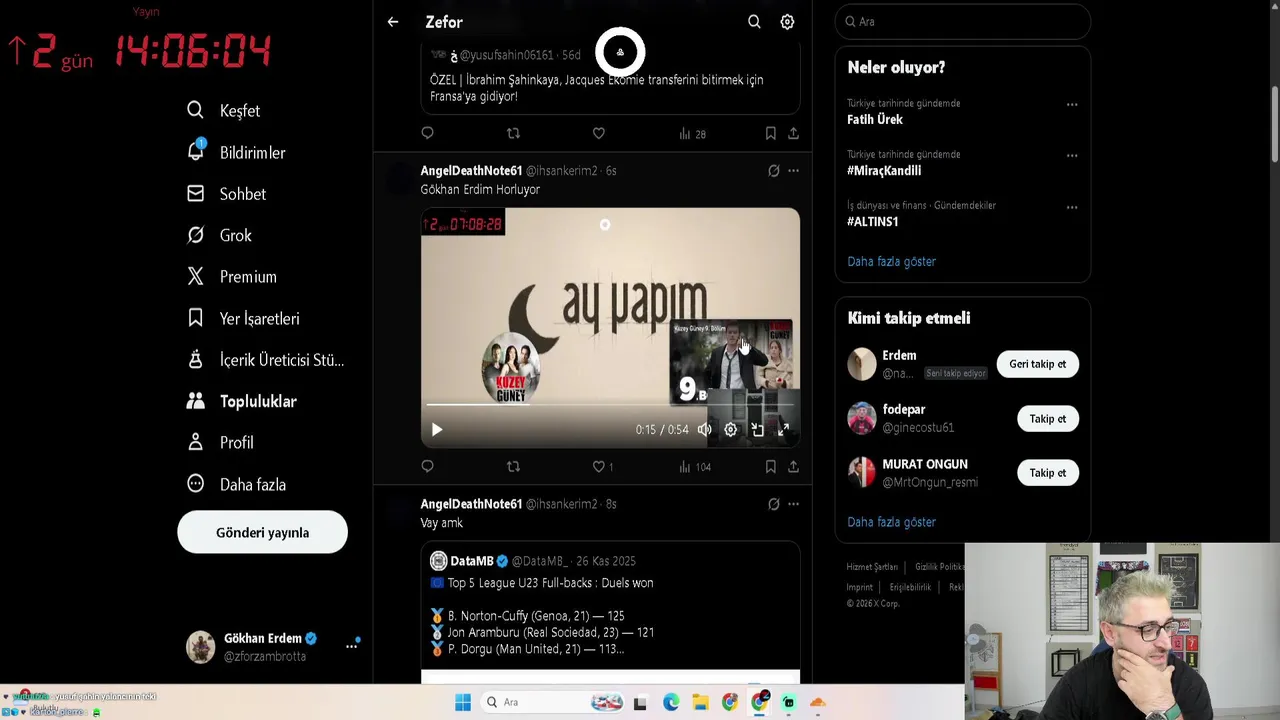Open #ALTINS1 trending topic
The height and width of the screenshot is (720, 1280).
coord(873,221)
